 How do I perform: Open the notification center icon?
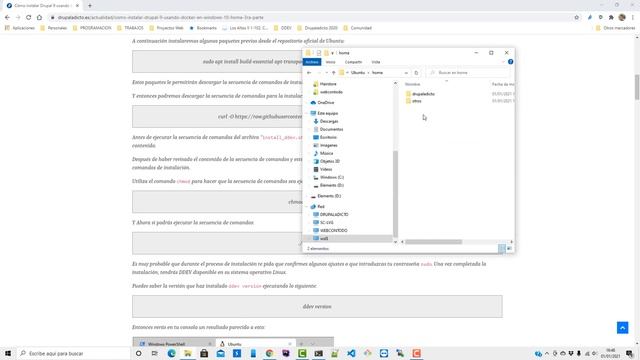point(630,353)
